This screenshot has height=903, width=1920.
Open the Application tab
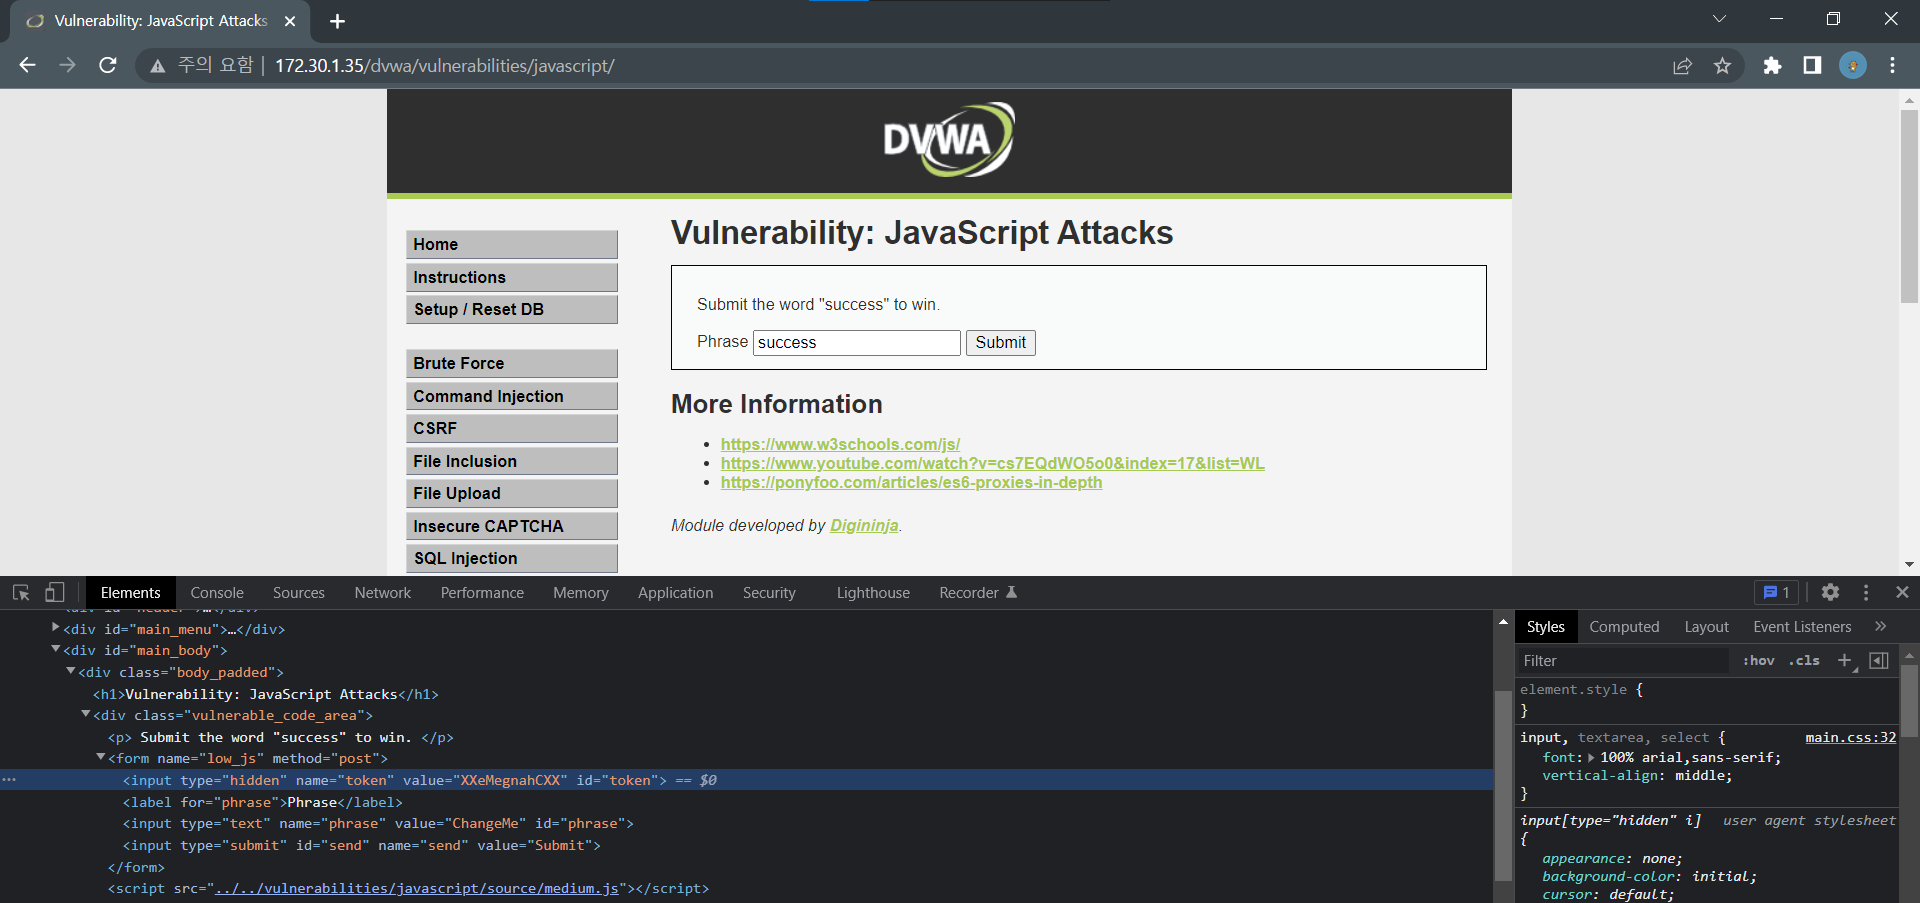coord(676,592)
